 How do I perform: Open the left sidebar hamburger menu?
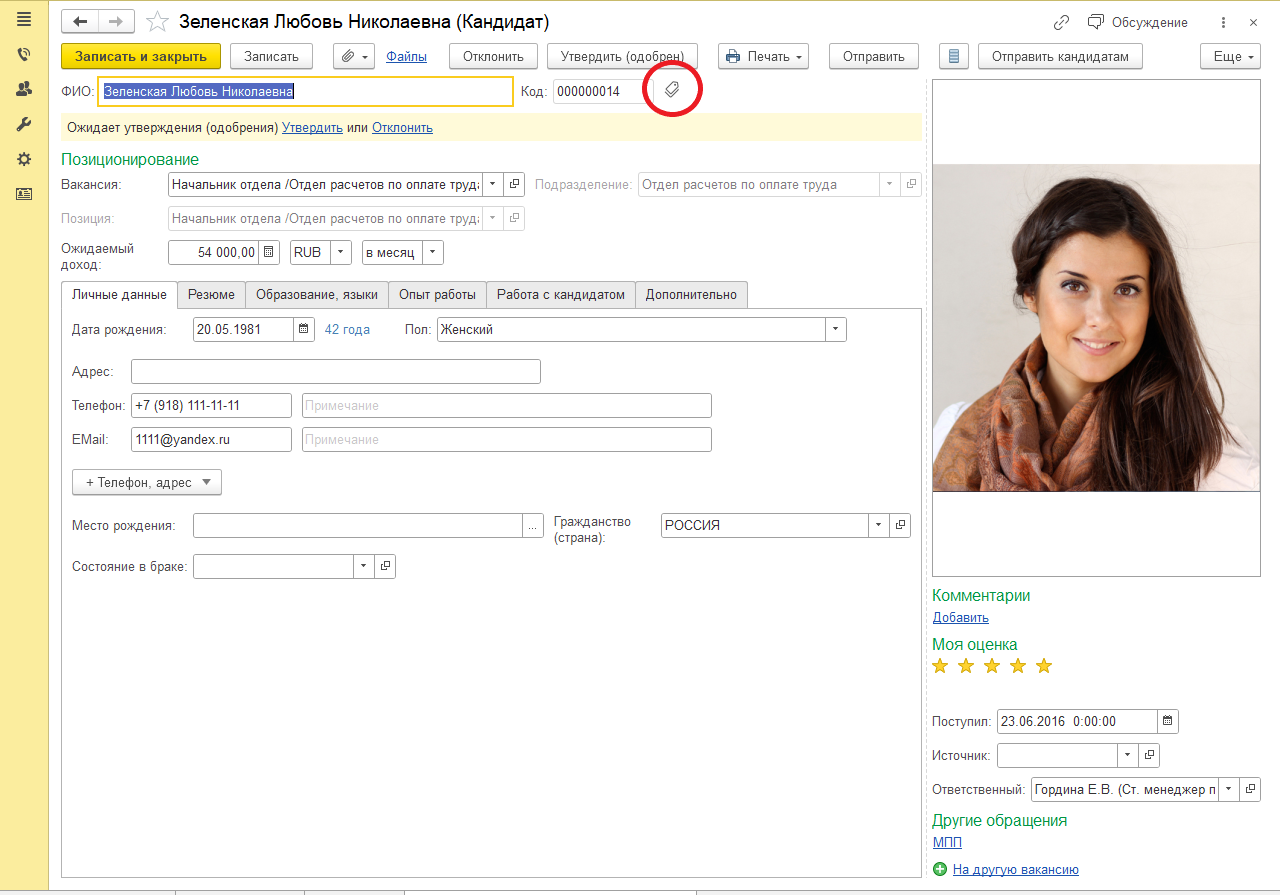click(x=24, y=19)
